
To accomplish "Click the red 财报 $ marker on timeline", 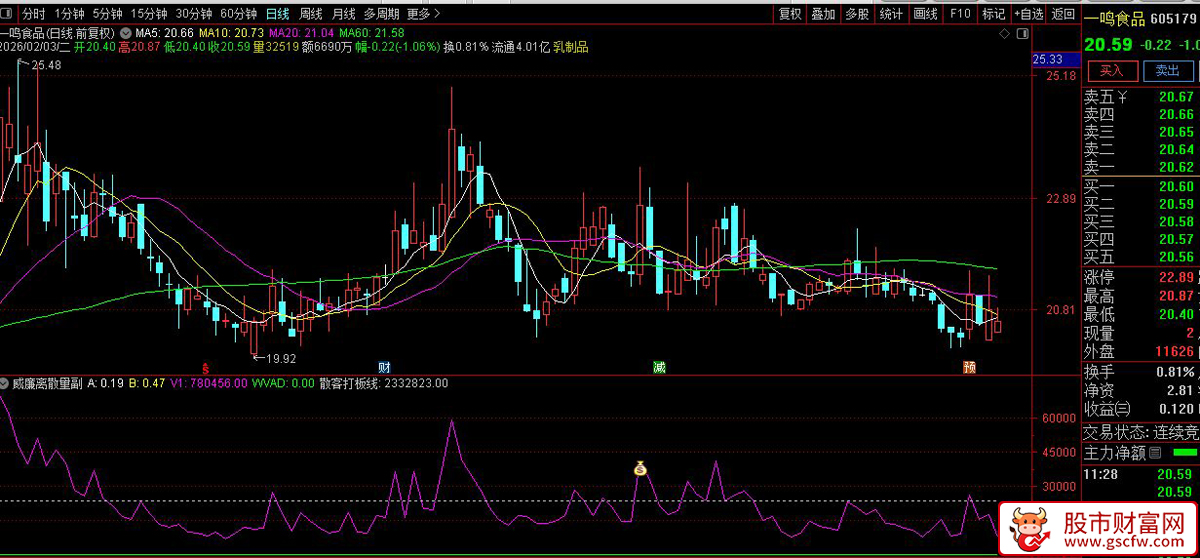I will point(206,367).
